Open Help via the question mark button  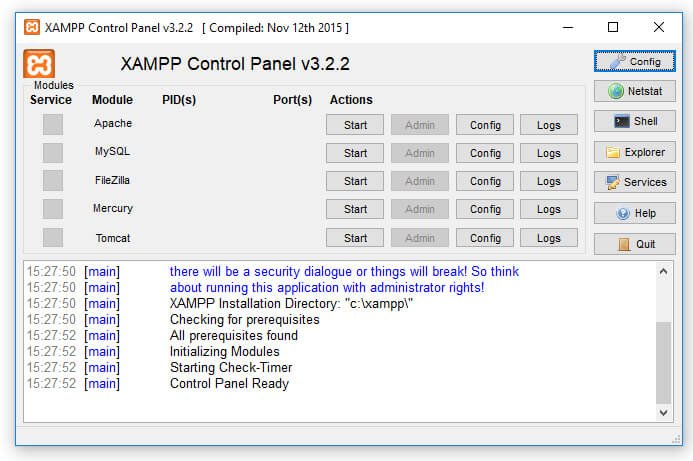point(635,213)
